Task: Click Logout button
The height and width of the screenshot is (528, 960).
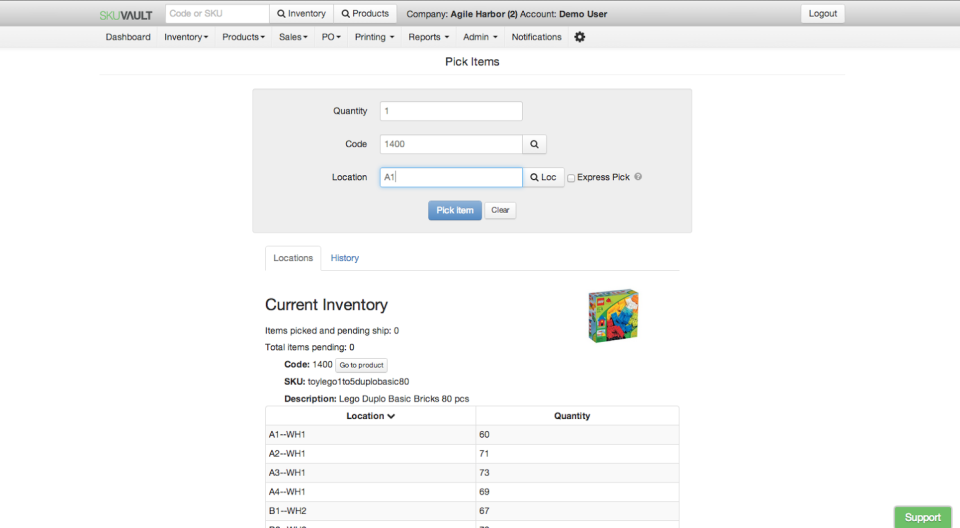Action: point(822,13)
